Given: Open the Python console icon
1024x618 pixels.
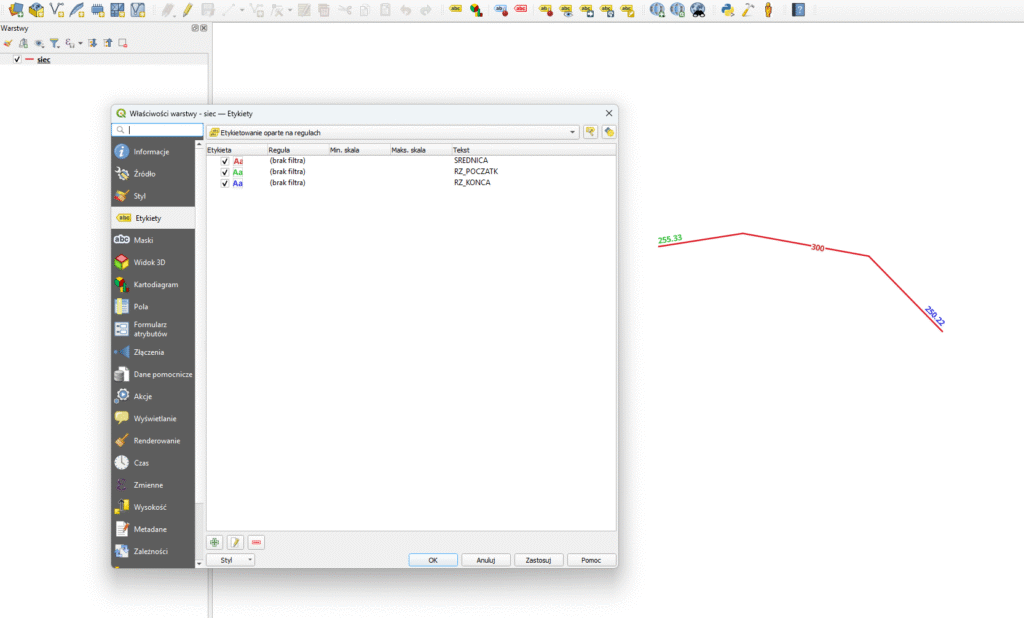Looking at the screenshot, I should 727,10.
